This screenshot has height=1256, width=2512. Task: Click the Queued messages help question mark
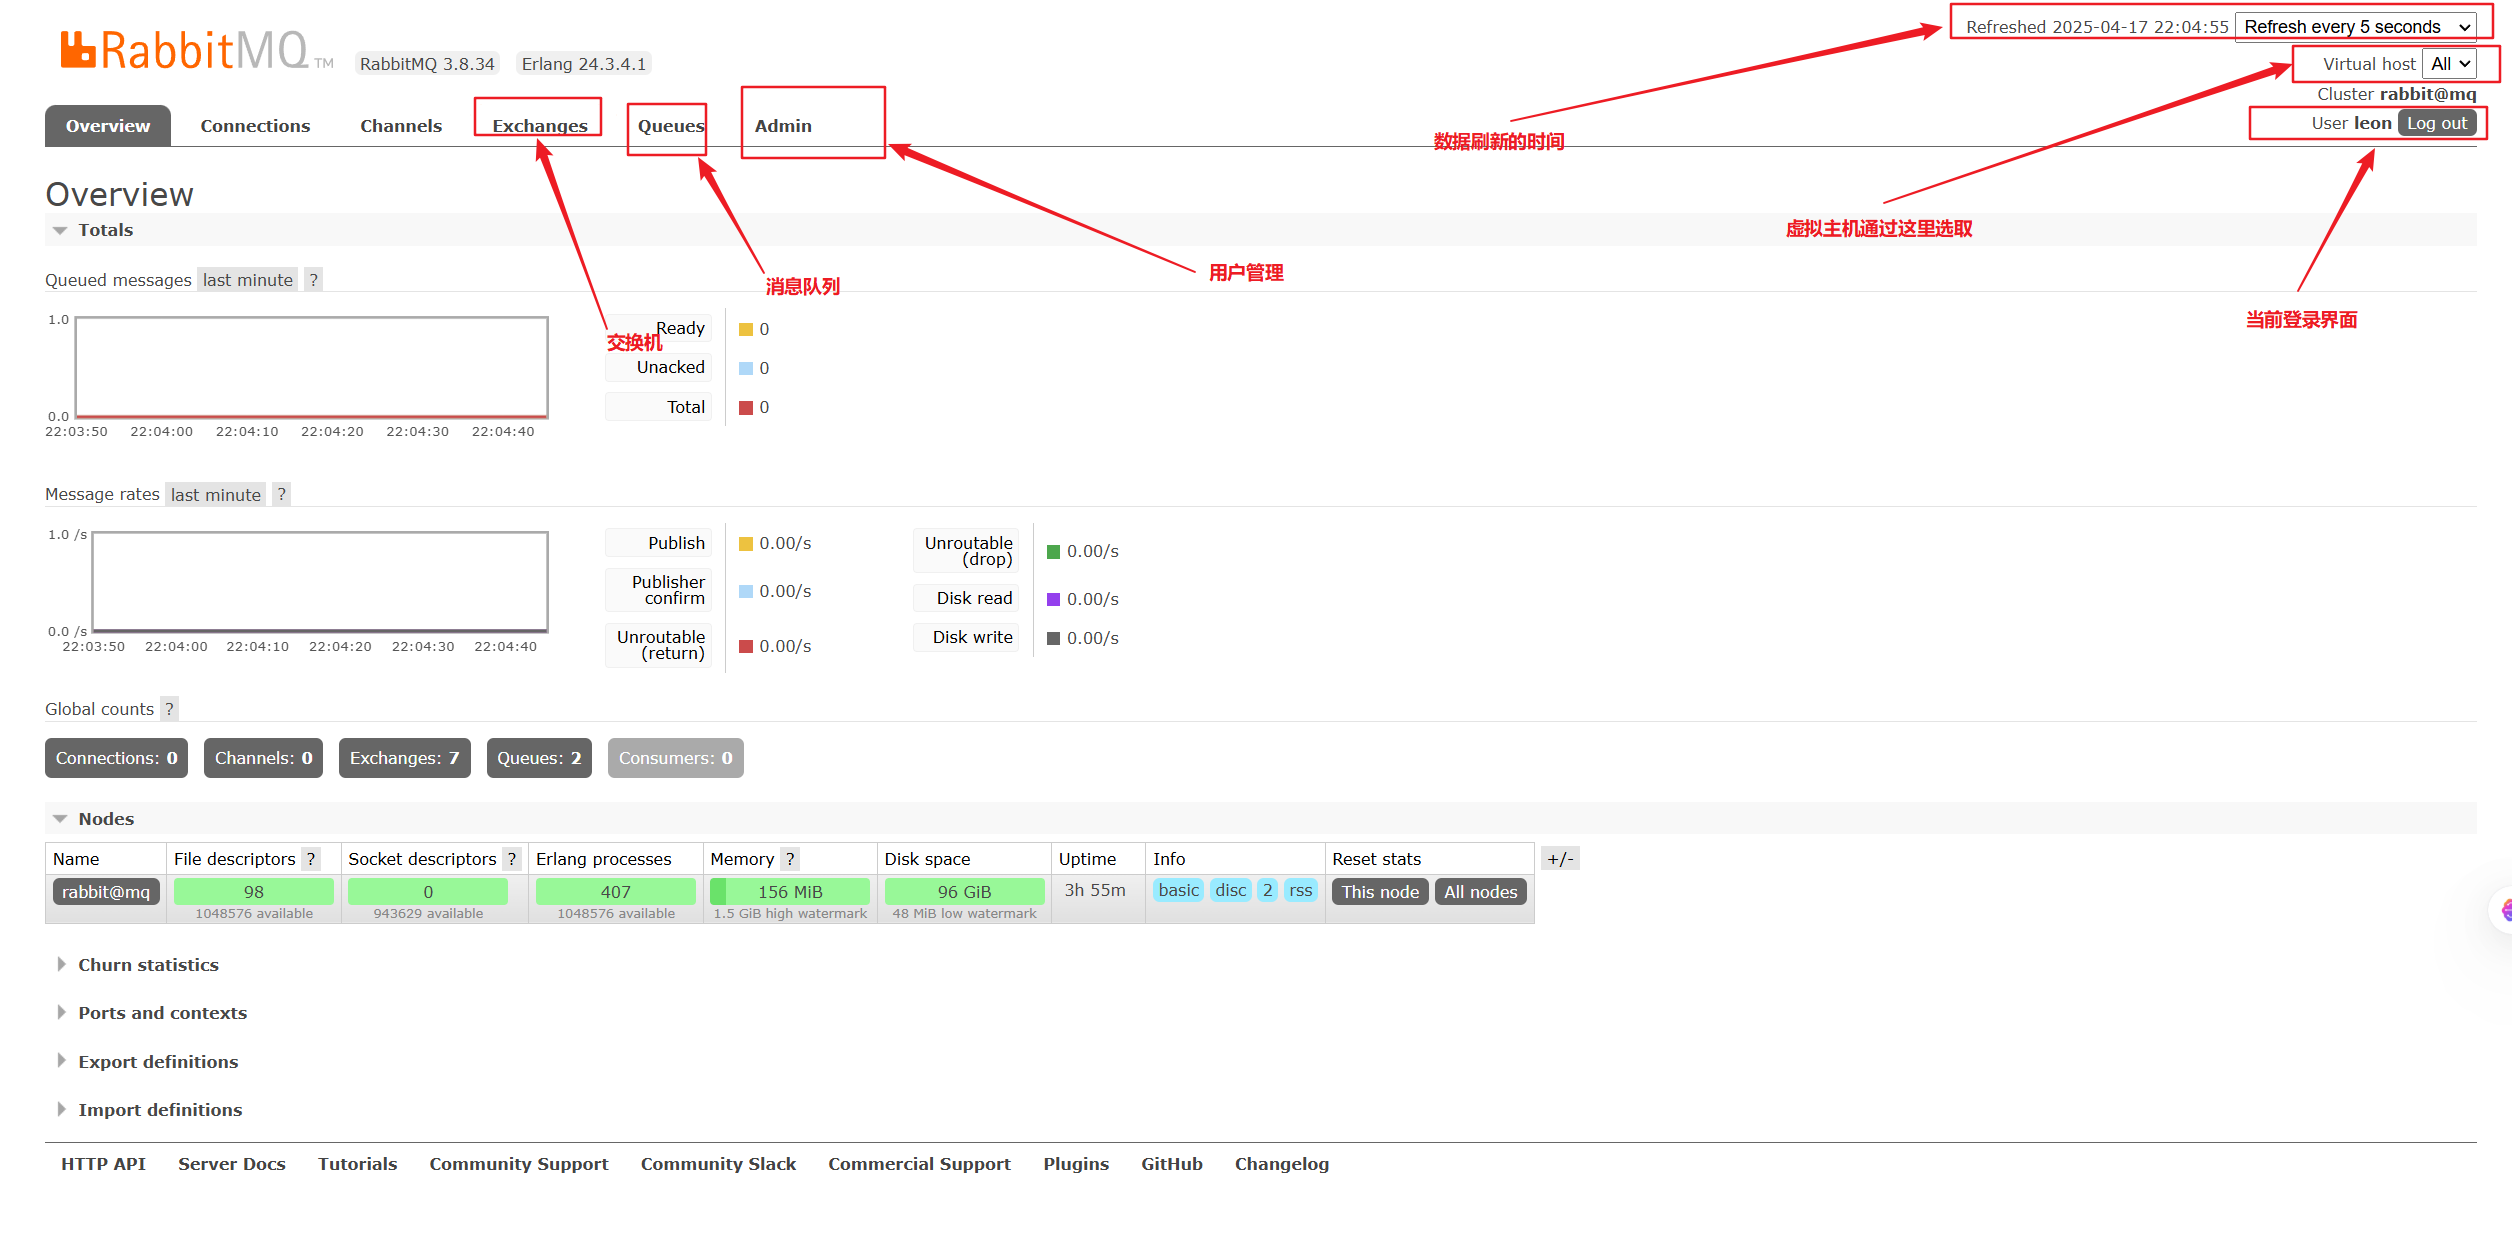click(314, 280)
